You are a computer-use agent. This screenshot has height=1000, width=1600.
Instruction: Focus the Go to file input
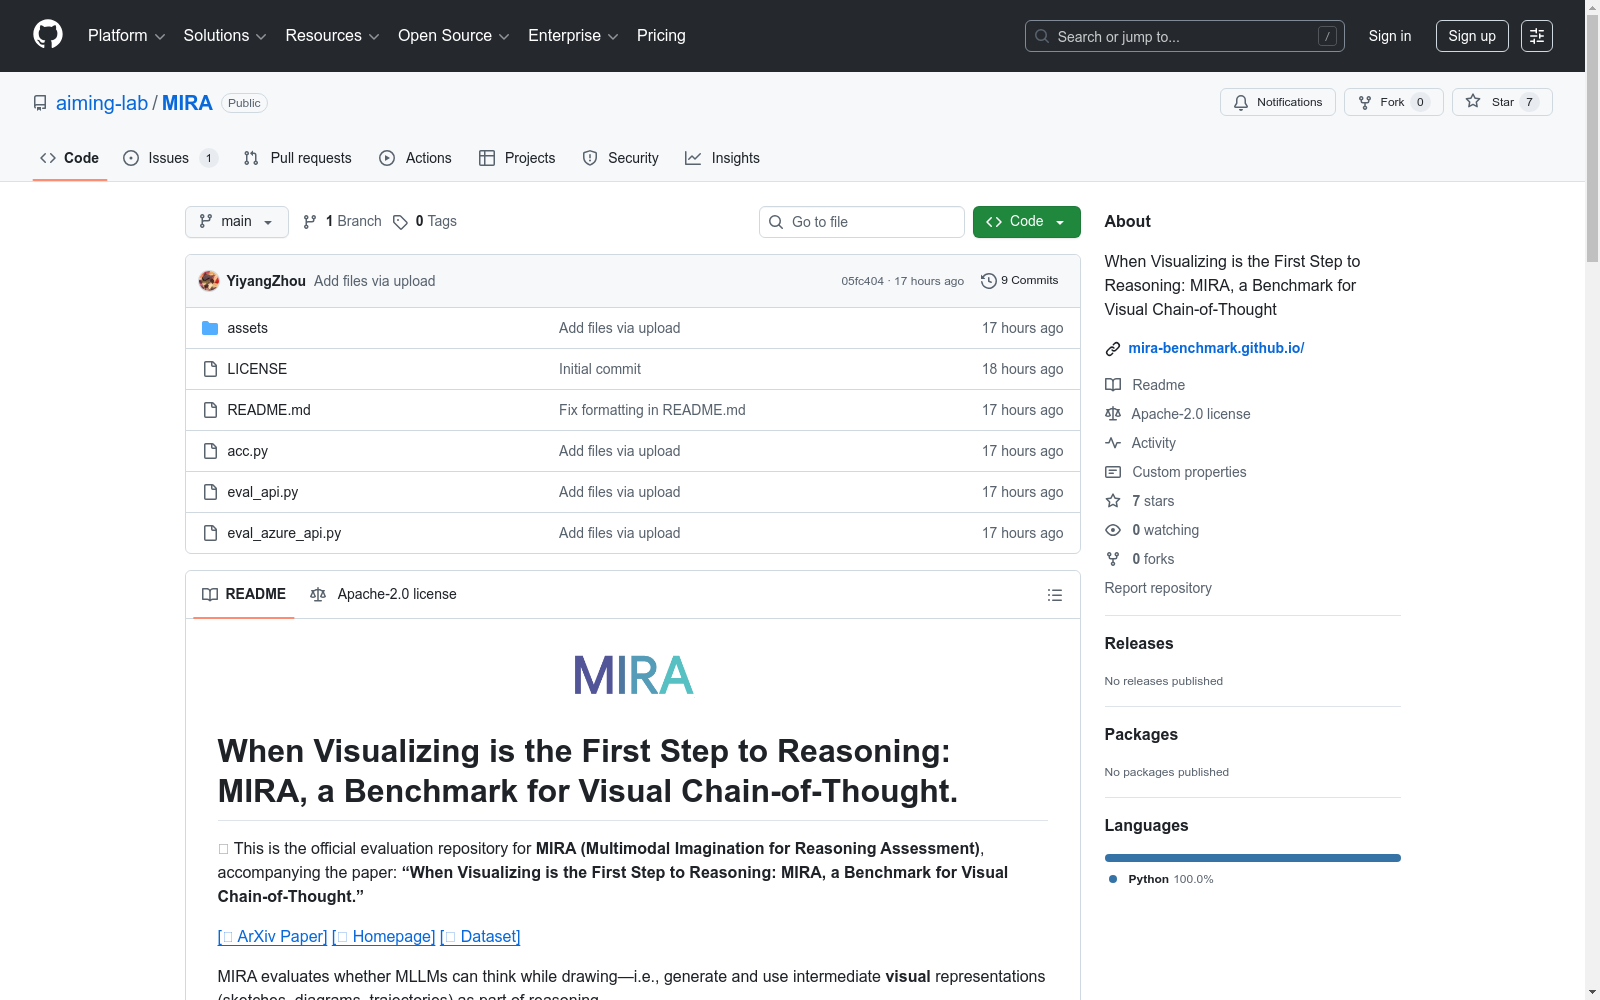point(862,222)
